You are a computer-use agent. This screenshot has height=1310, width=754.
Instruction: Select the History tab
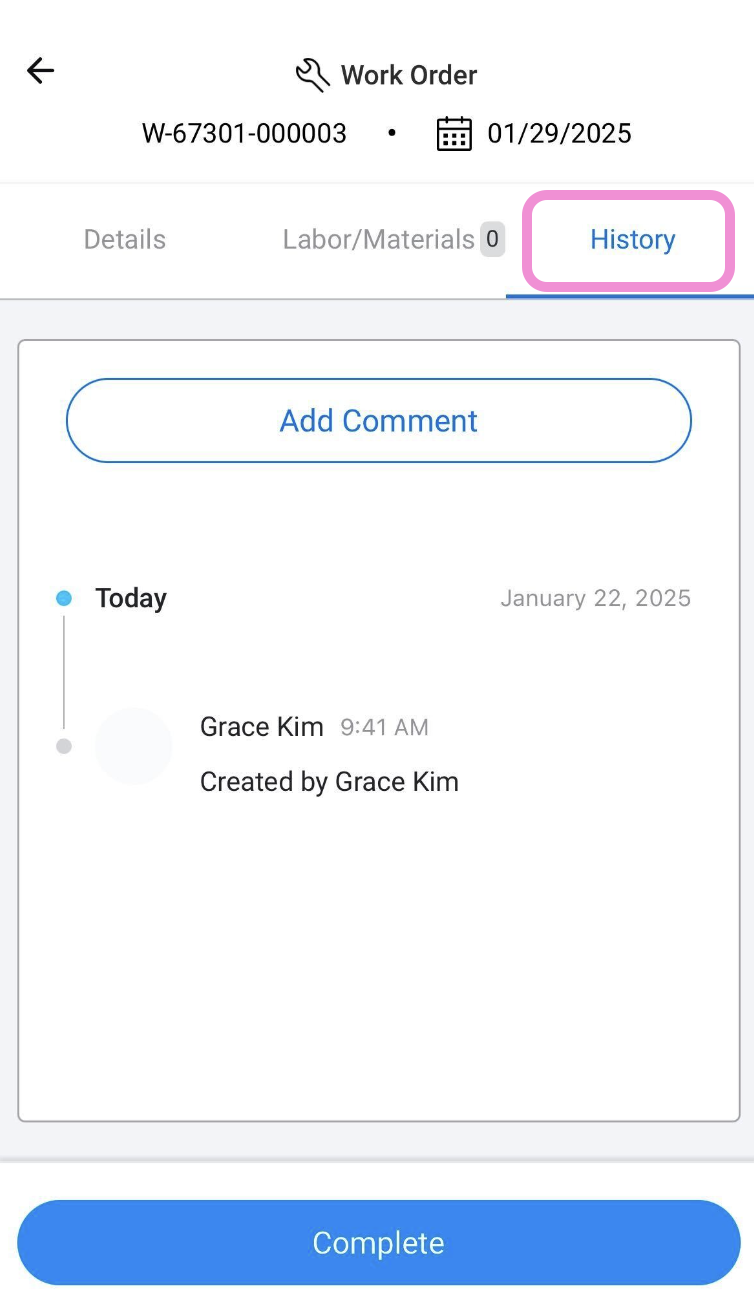coord(632,240)
